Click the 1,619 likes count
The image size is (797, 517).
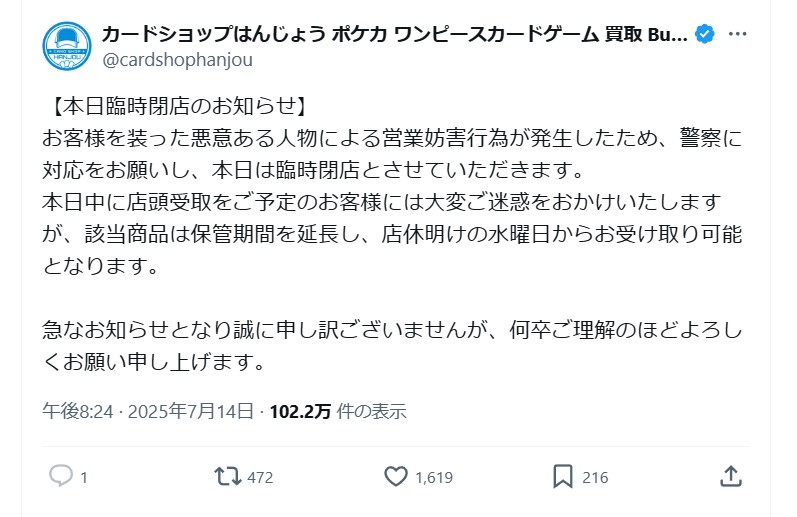(x=433, y=477)
